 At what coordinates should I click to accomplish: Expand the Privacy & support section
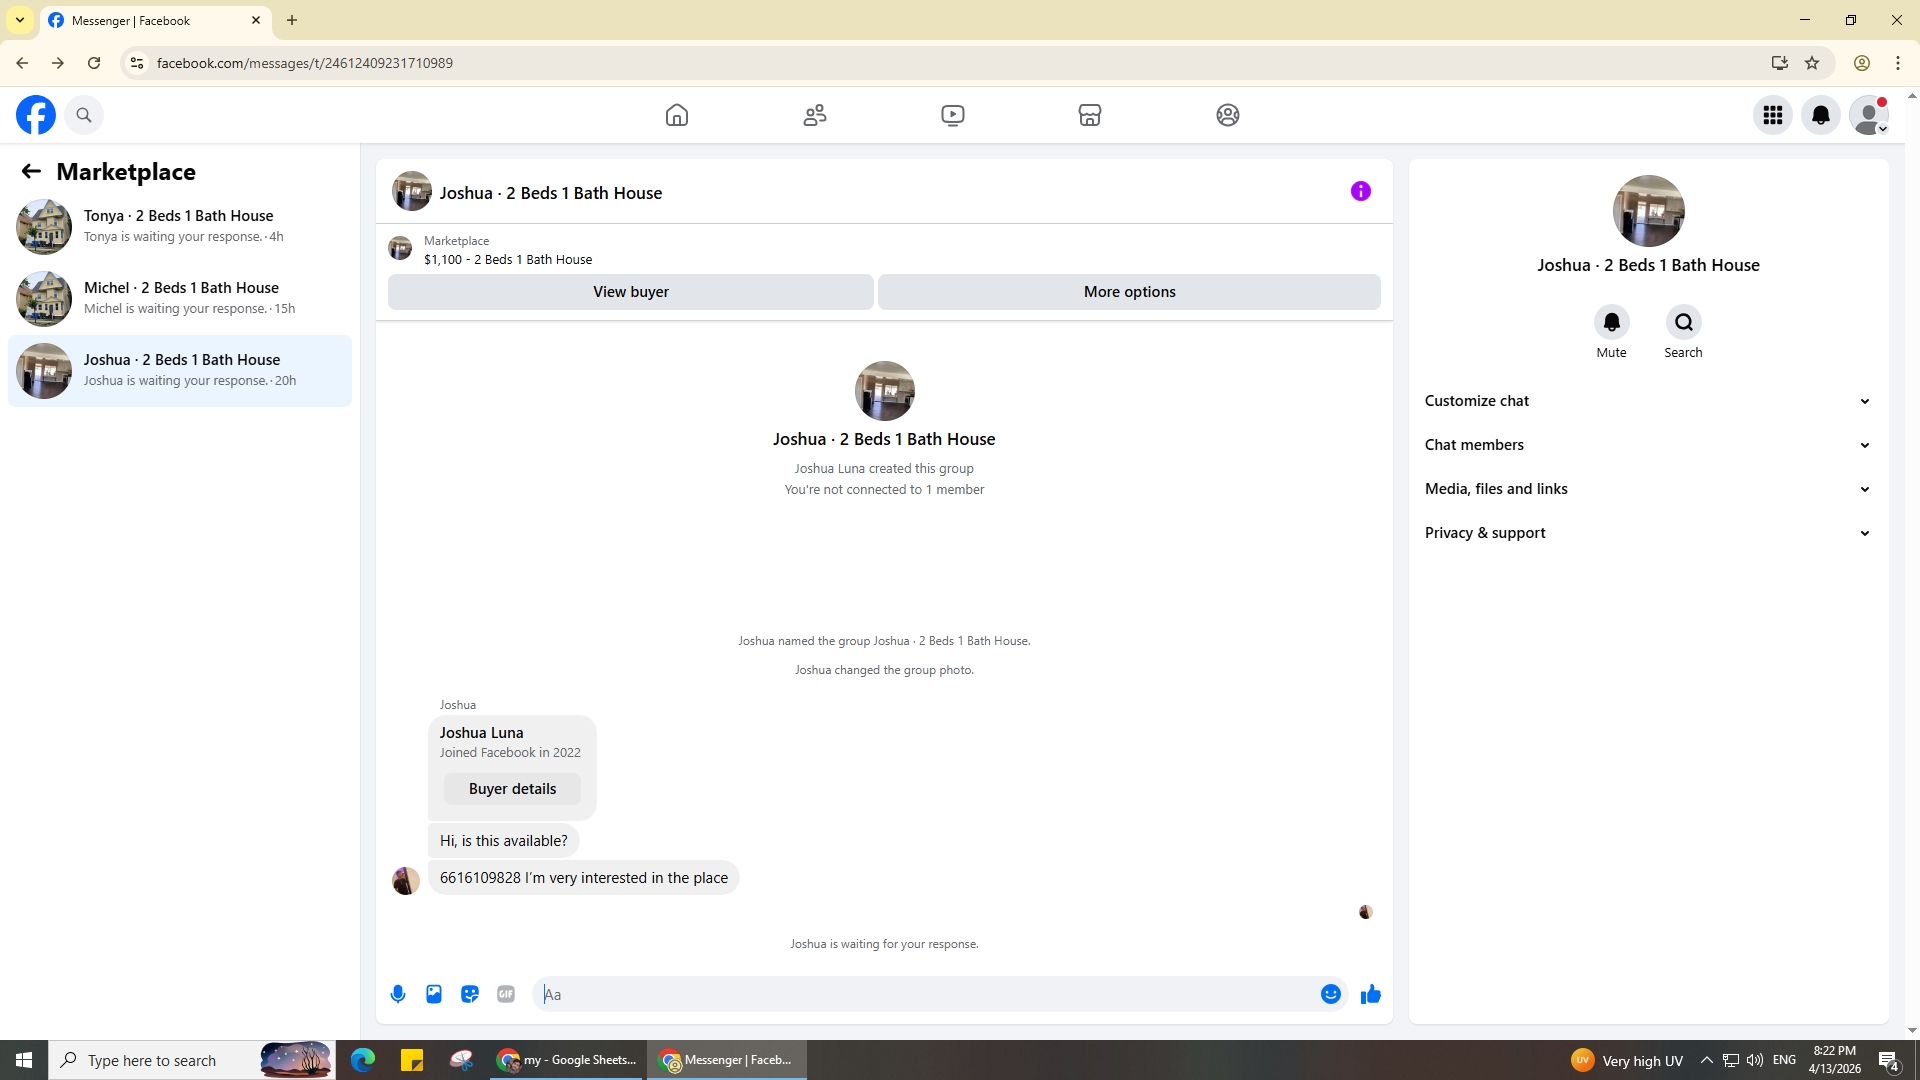pos(1648,533)
